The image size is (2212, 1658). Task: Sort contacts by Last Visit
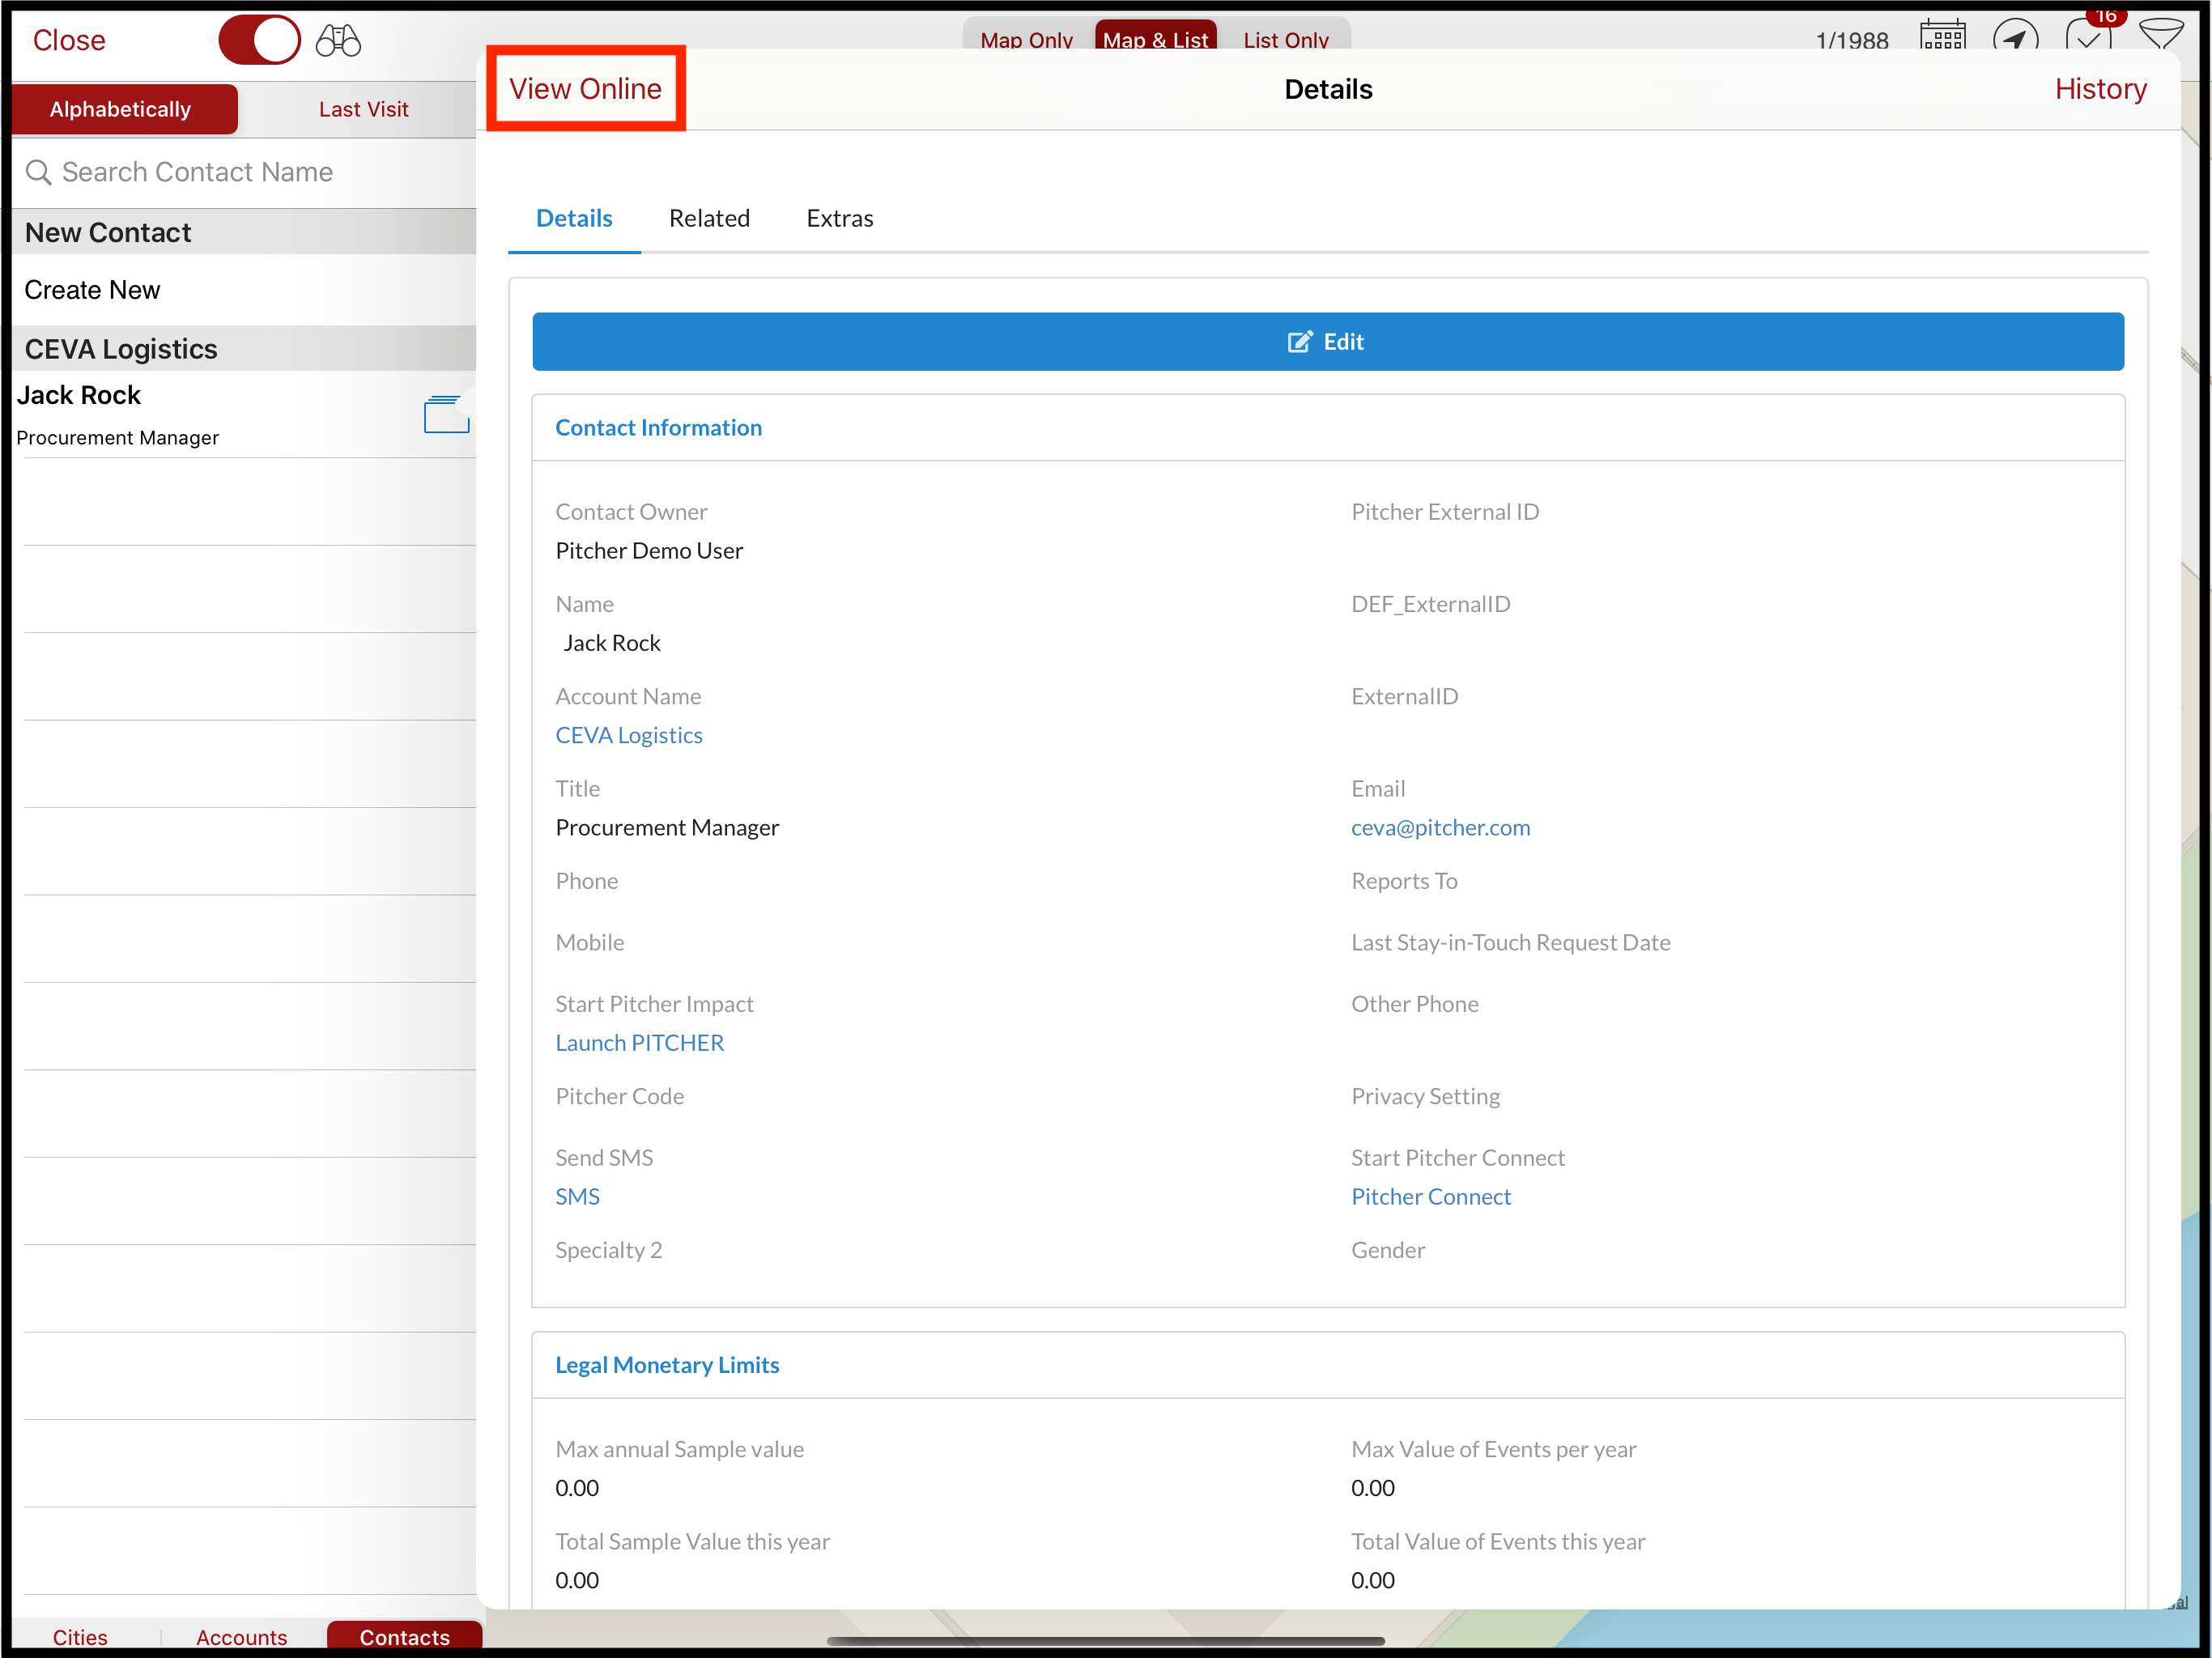click(x=363, y=109)
